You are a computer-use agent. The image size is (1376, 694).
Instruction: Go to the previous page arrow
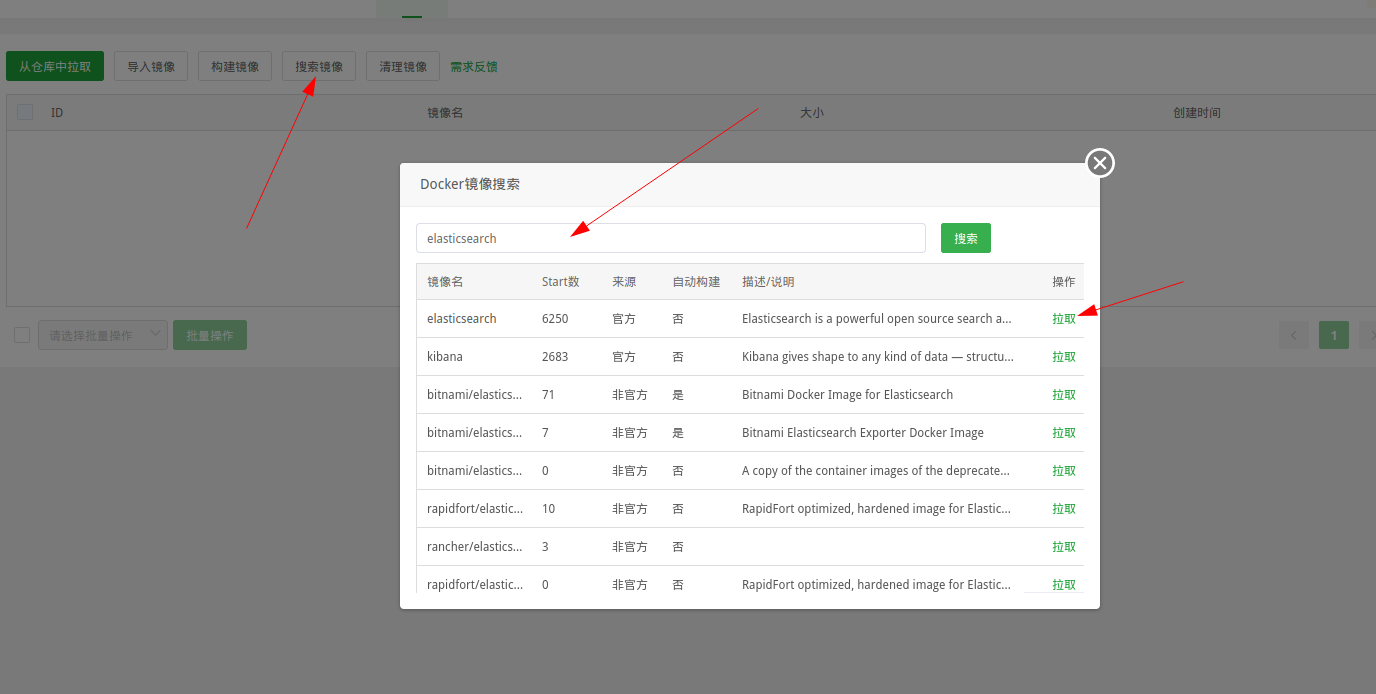1294,335
